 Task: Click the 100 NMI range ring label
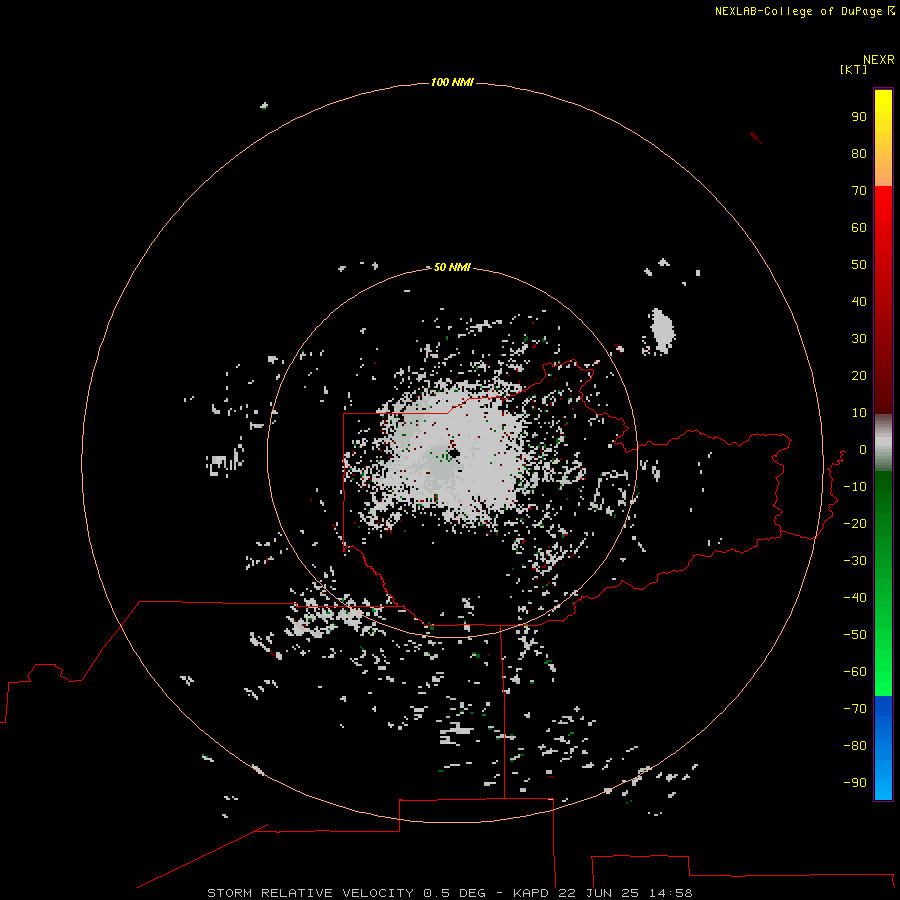452,82
